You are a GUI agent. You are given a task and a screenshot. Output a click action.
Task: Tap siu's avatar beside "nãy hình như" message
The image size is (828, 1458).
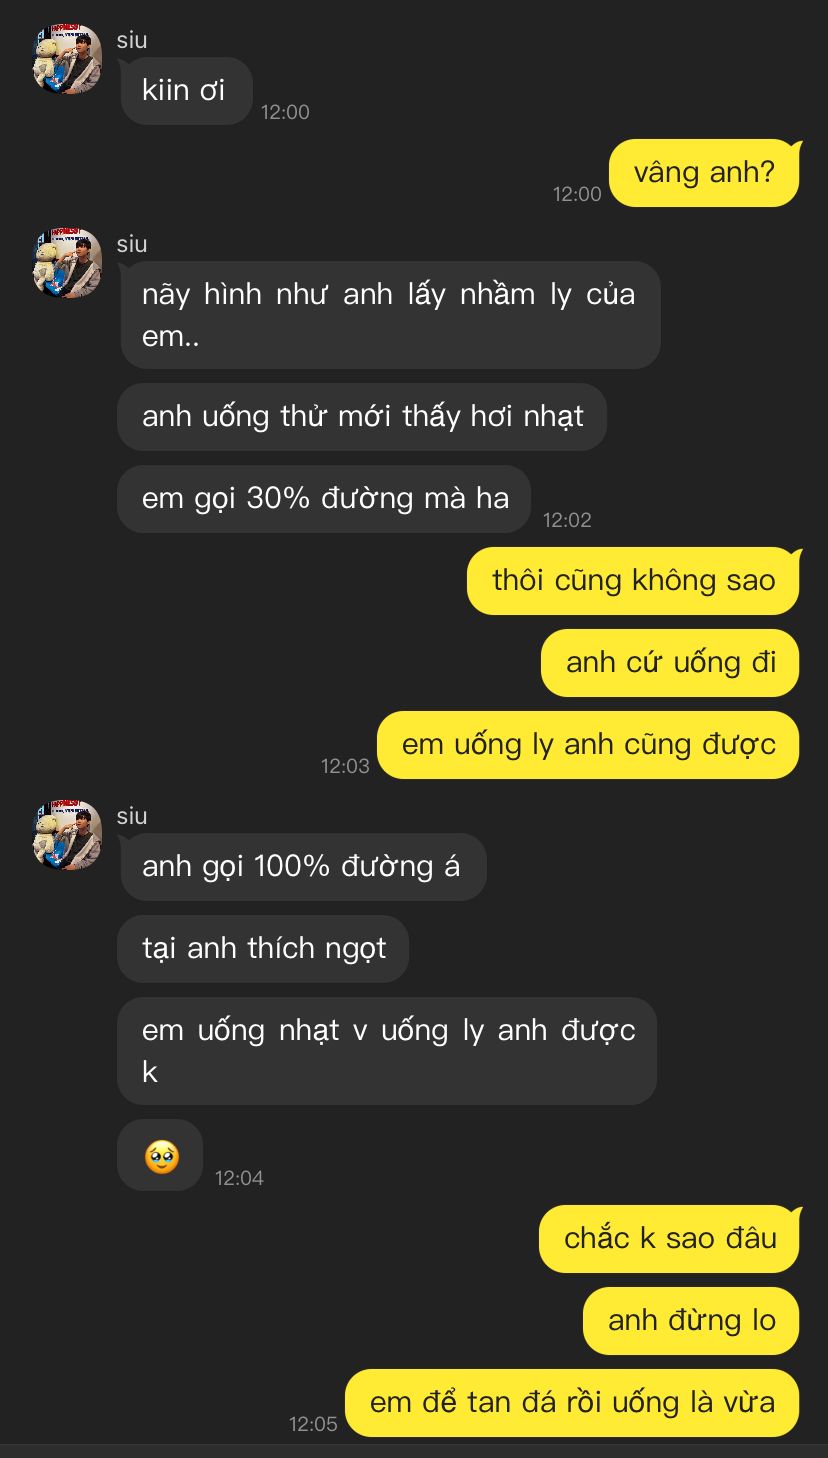click(68, 263)
